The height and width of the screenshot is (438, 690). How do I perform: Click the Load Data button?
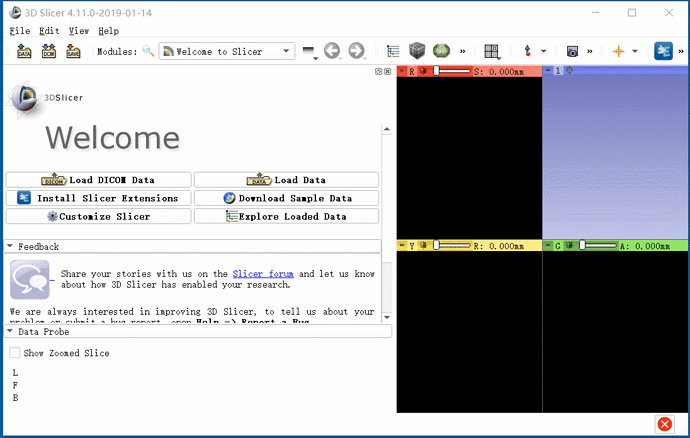[x=286, y=180]
